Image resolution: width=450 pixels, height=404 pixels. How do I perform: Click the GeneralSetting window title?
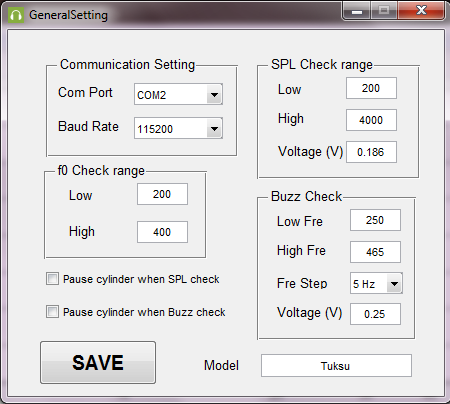68,15
